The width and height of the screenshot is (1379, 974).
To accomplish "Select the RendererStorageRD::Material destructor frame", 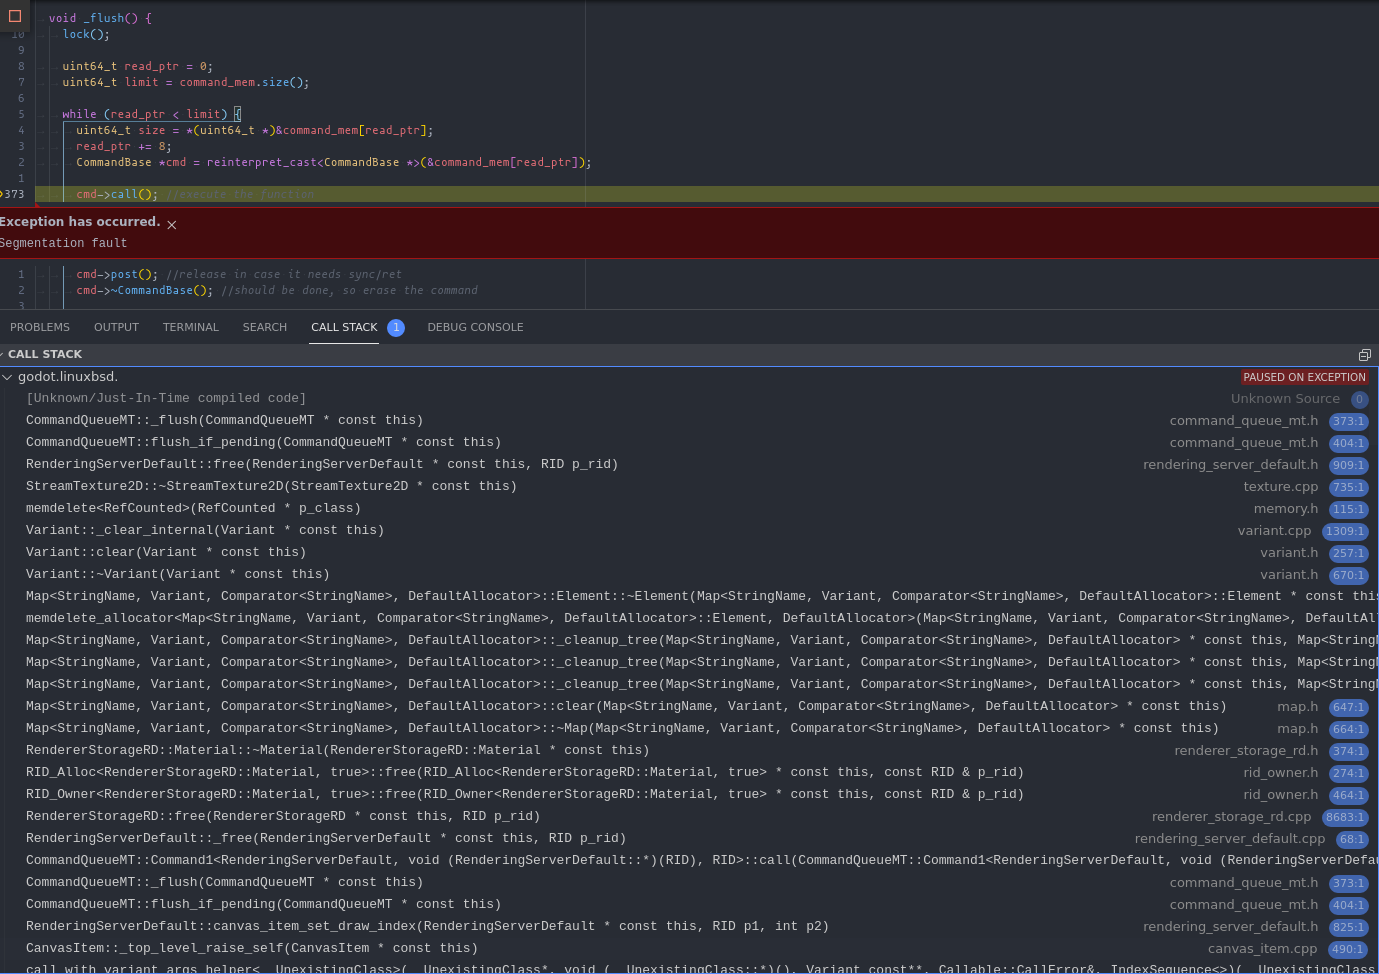I will pyautogui.click(x=689, y=751).
